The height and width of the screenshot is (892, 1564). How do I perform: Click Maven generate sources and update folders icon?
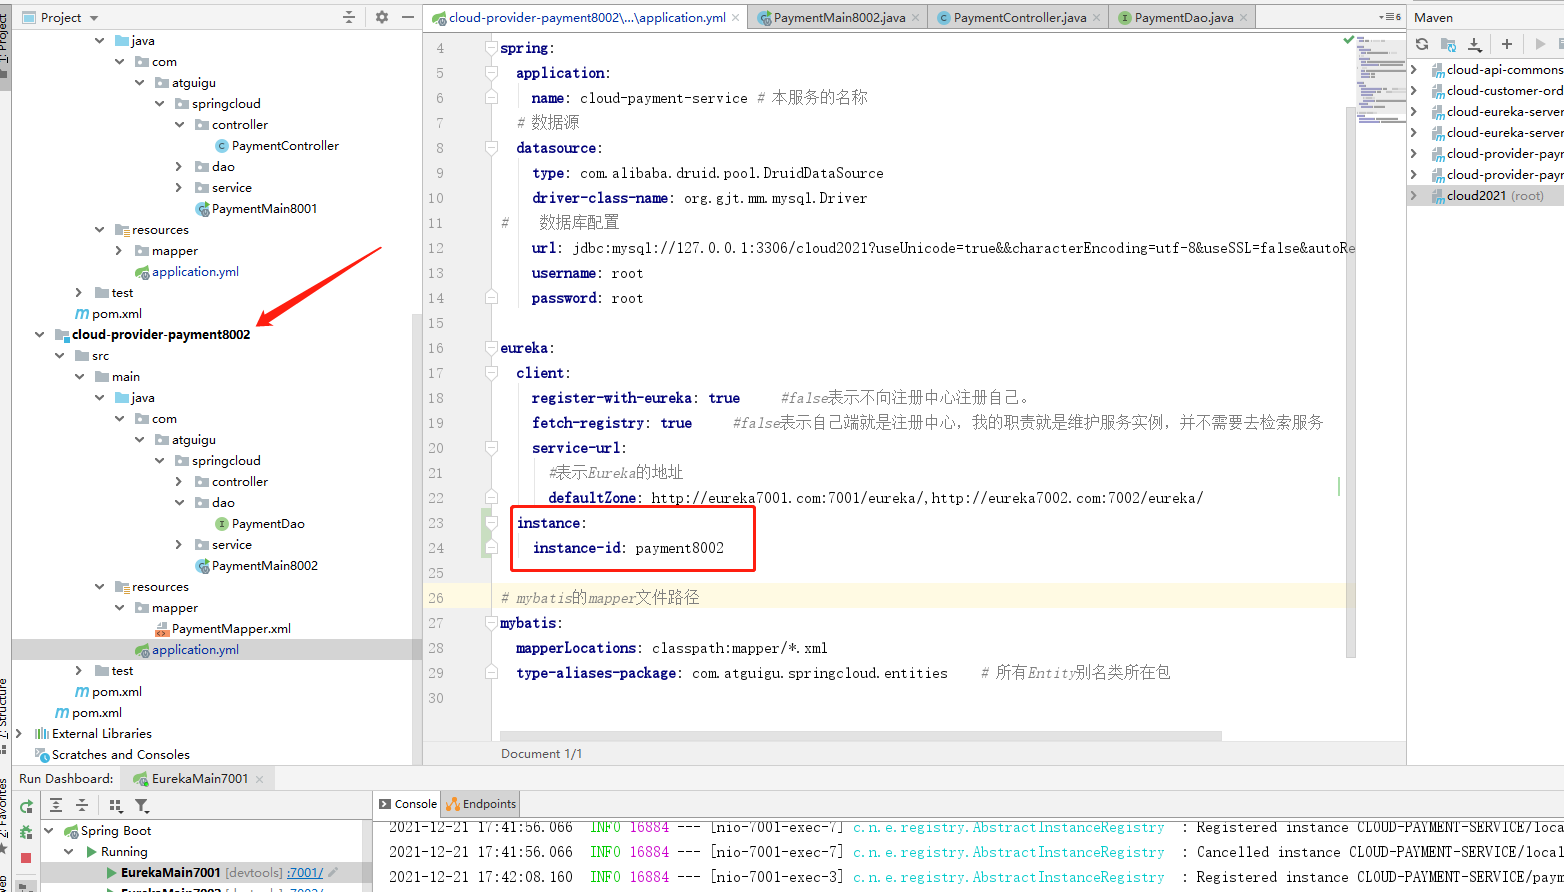pyautogui.click(x=1448, y=44)
